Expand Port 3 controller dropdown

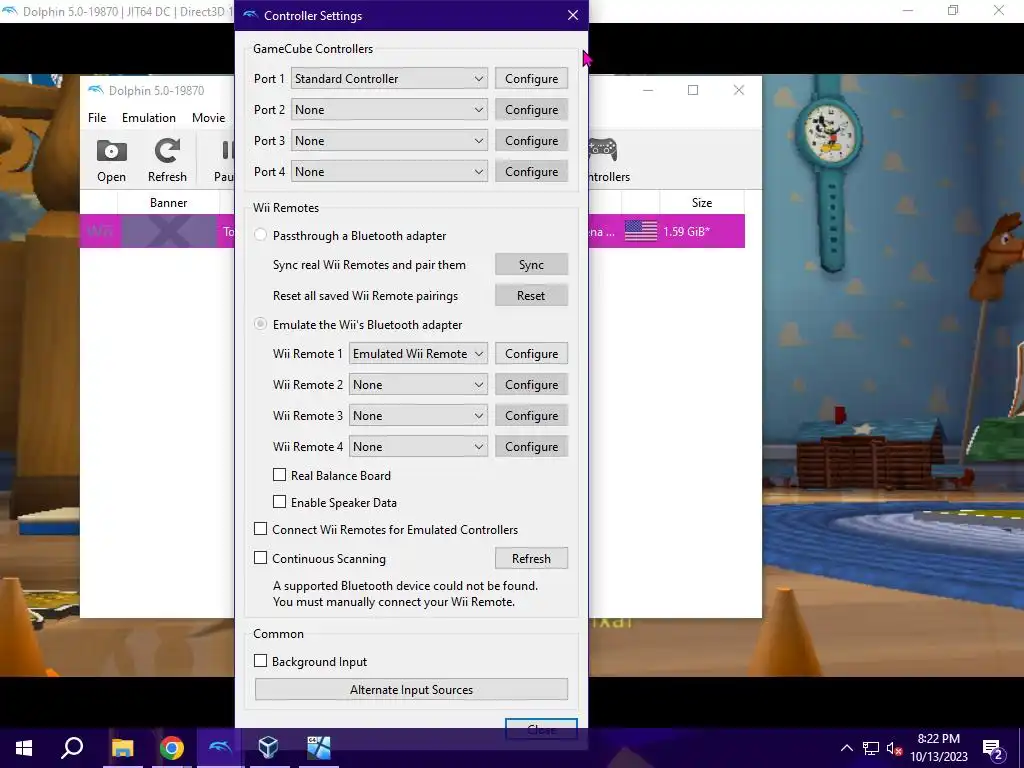pyautogui.click(x=389, y=140)
